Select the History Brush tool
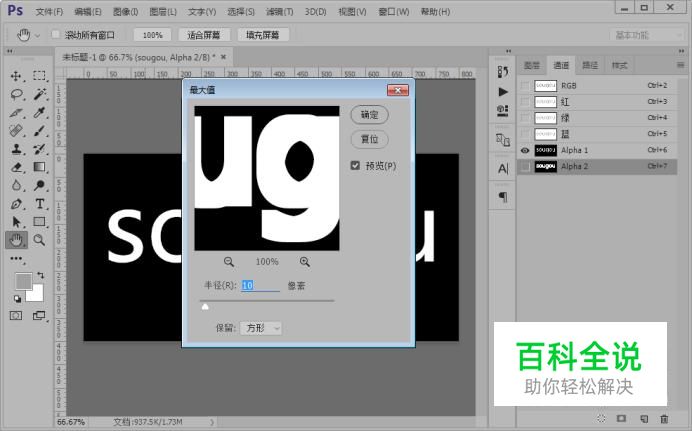Image resolution: width=692 pixels, height=431 pixels. (x=39, y=149)
